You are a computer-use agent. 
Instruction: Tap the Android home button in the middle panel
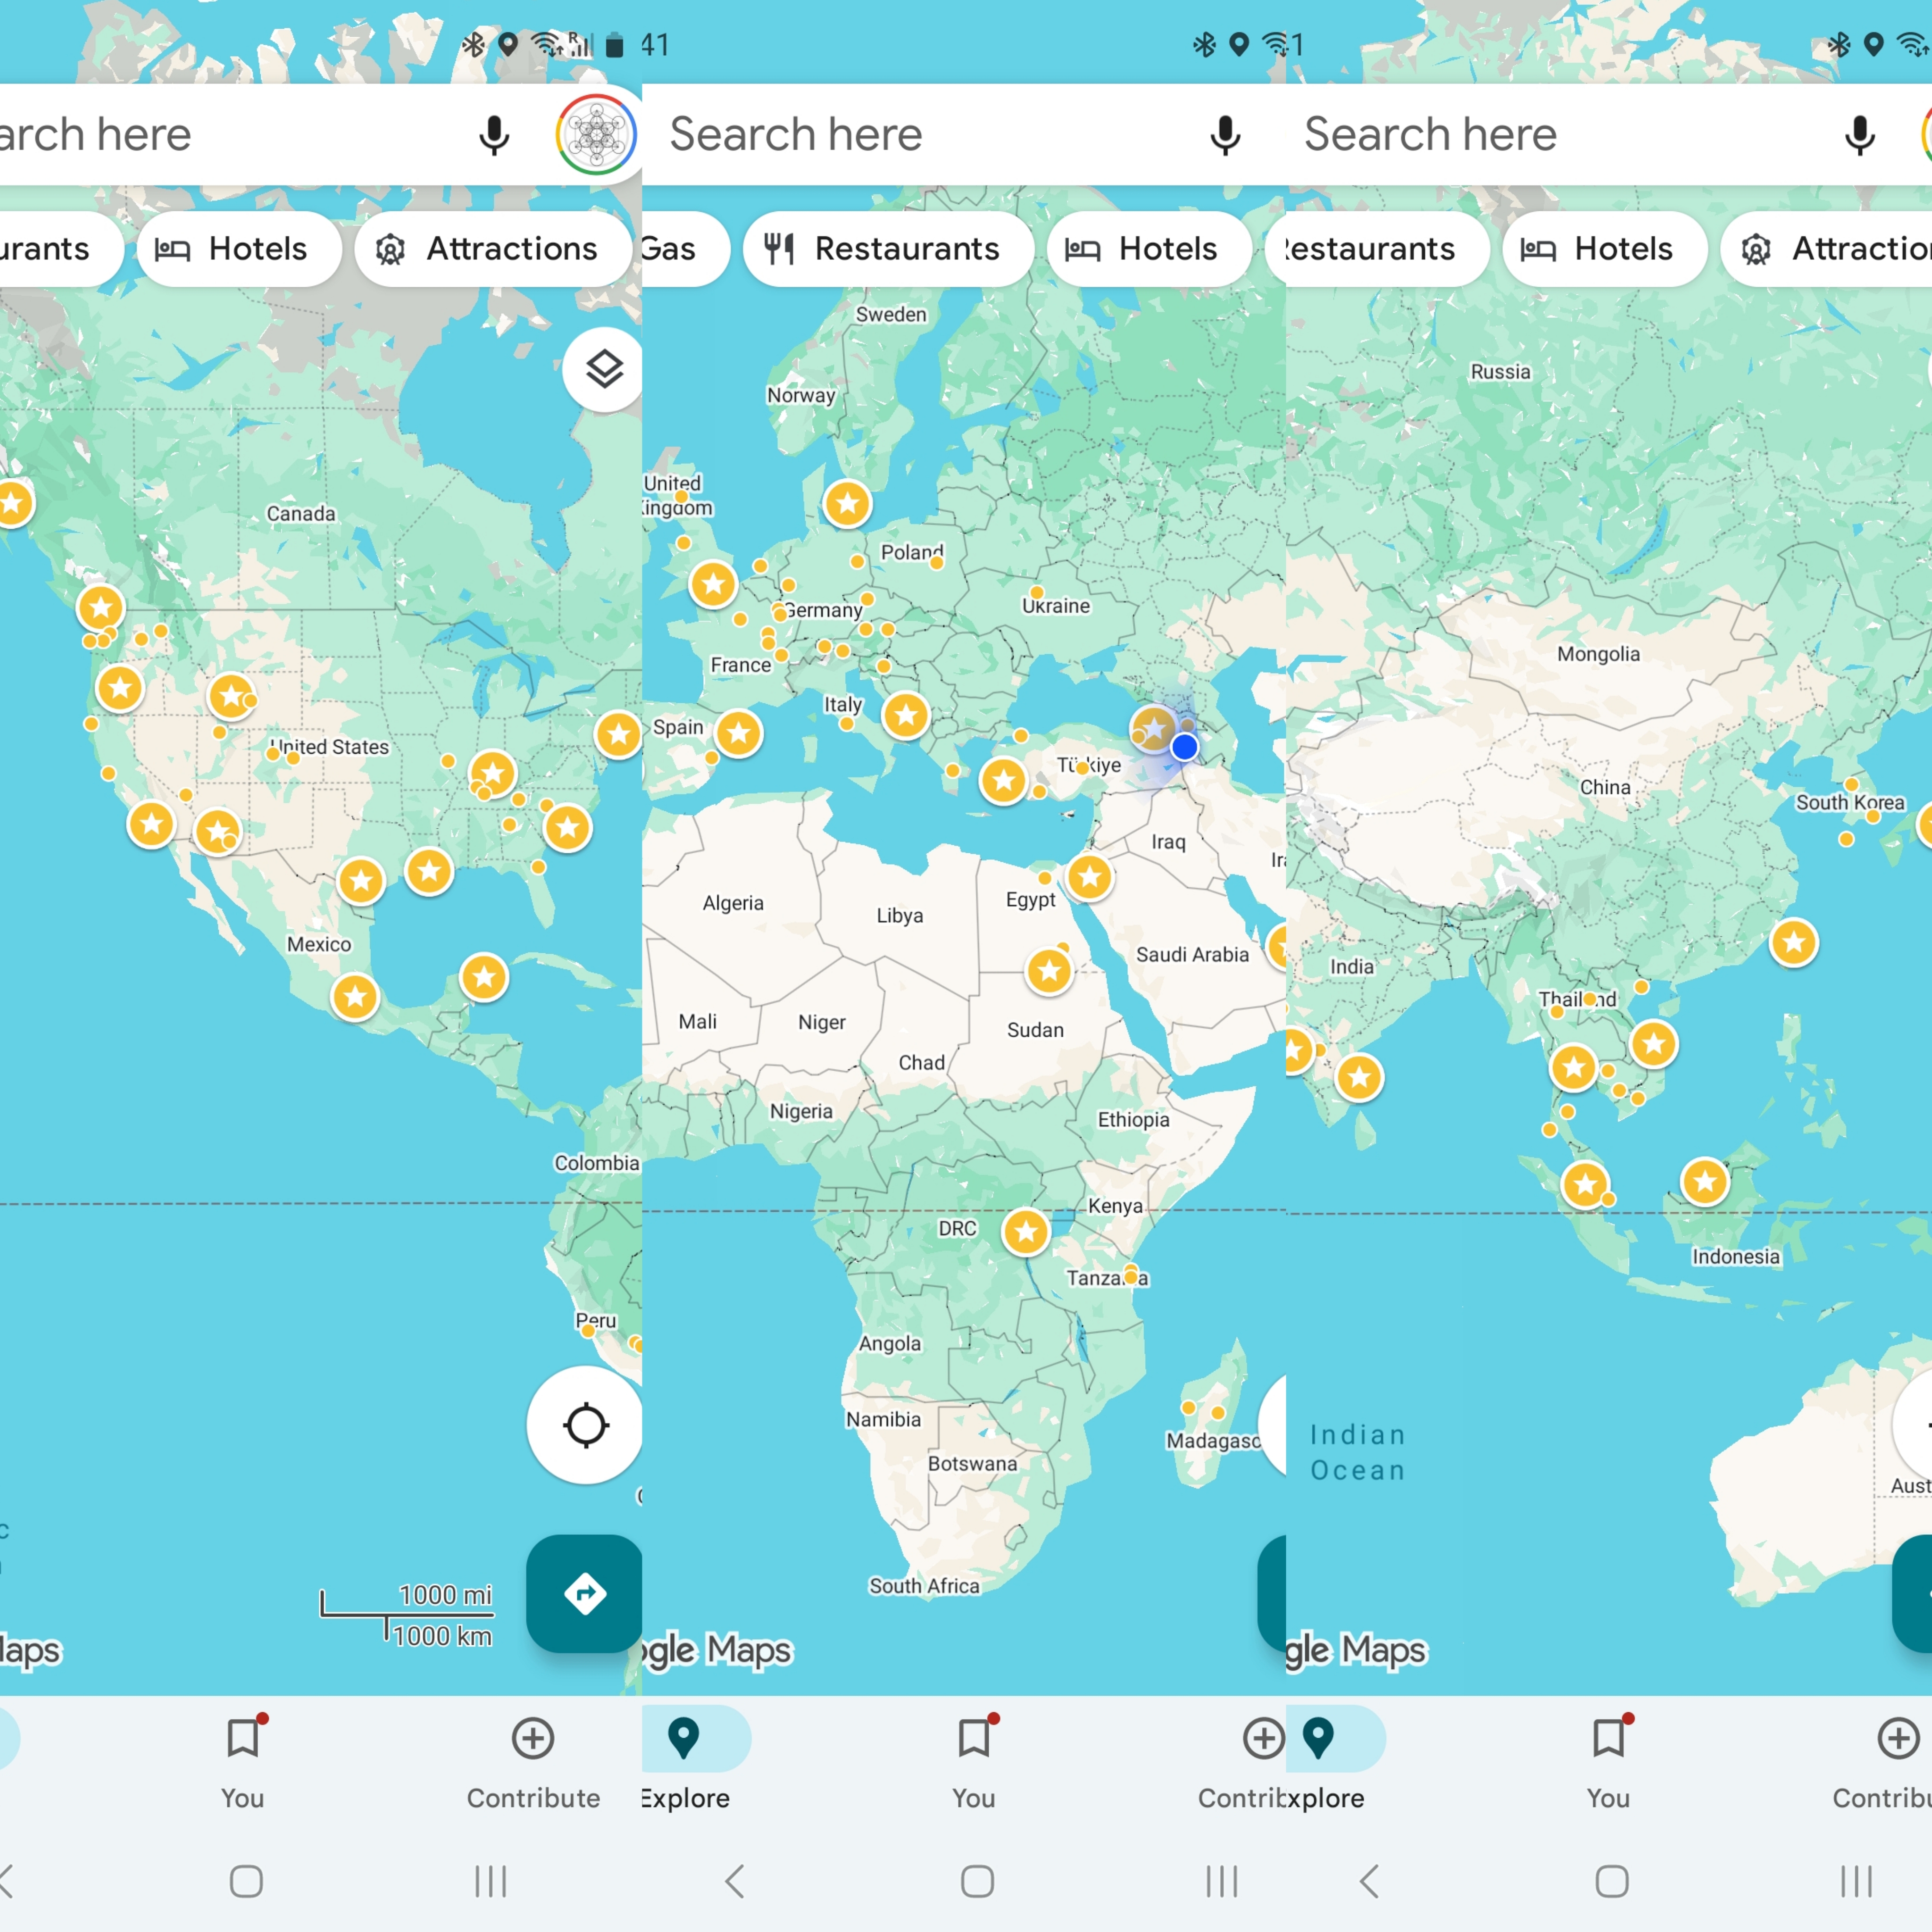click(x=977, y=1881)
